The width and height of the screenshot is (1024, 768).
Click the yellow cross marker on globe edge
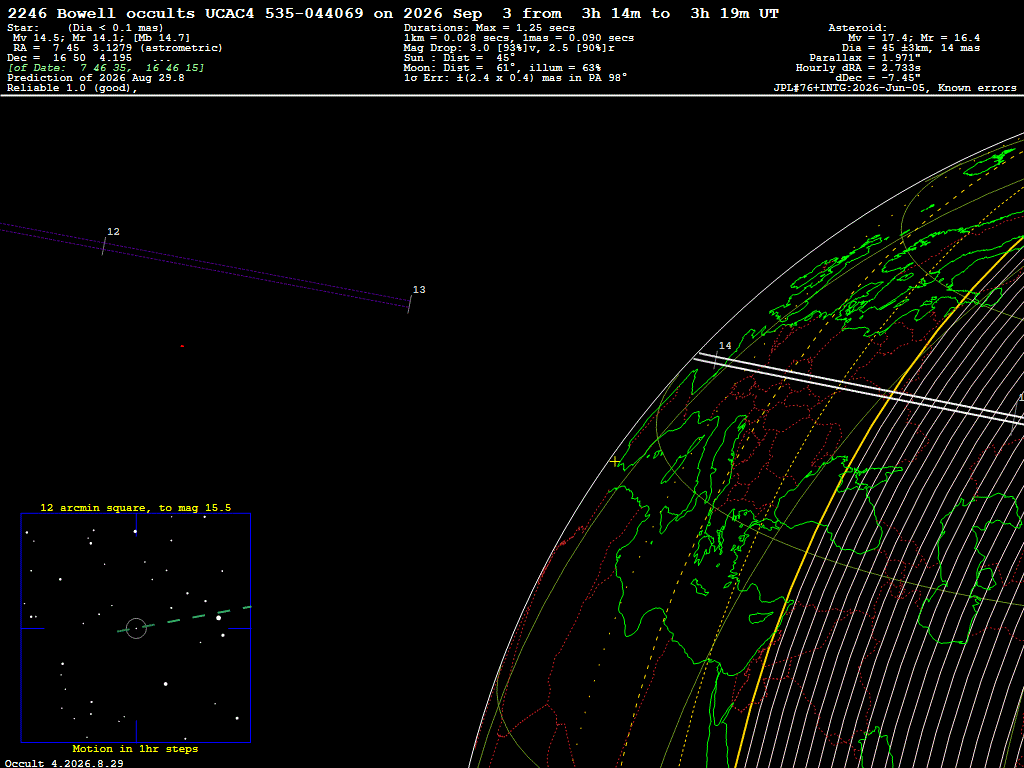pyautogui.click(x=615, y=462)
